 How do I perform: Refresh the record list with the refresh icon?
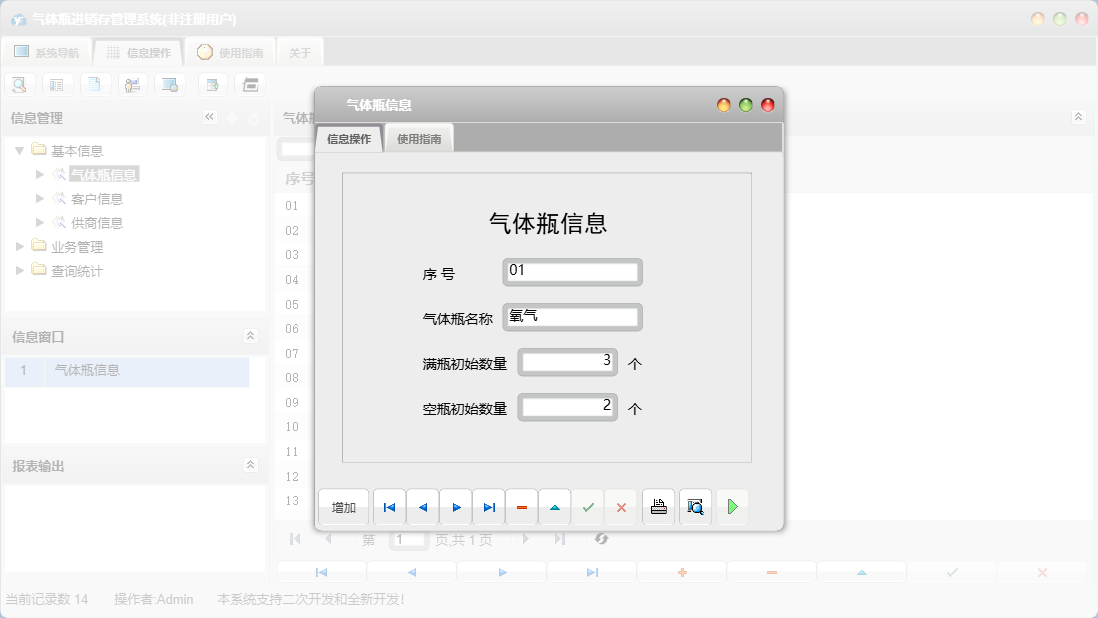pyautogui.click(x=601, y=539)
